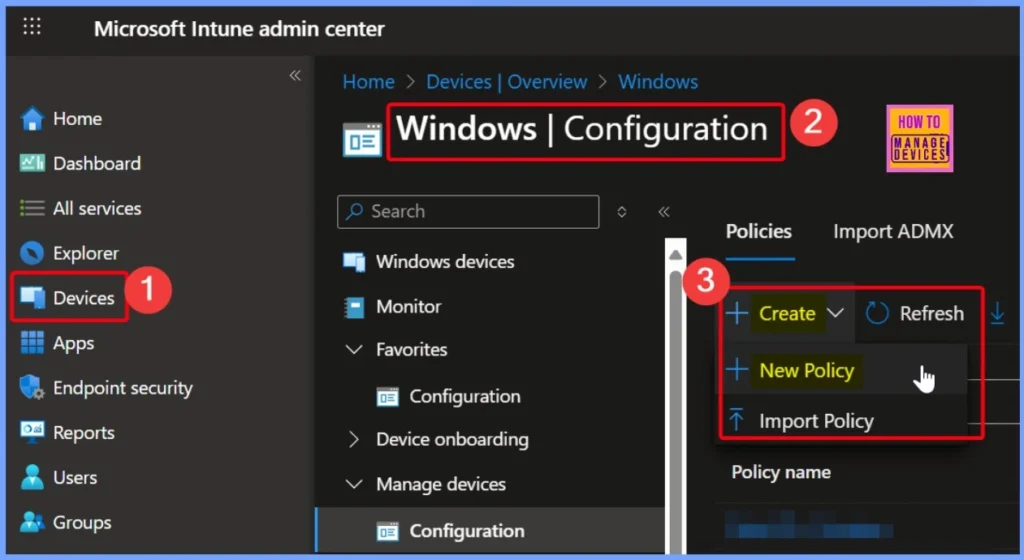Image resolution: width=1024 pixels, height=560 pixels.
Task: Click the expand/collapse all up-down arrows
Action: [622, 211]
